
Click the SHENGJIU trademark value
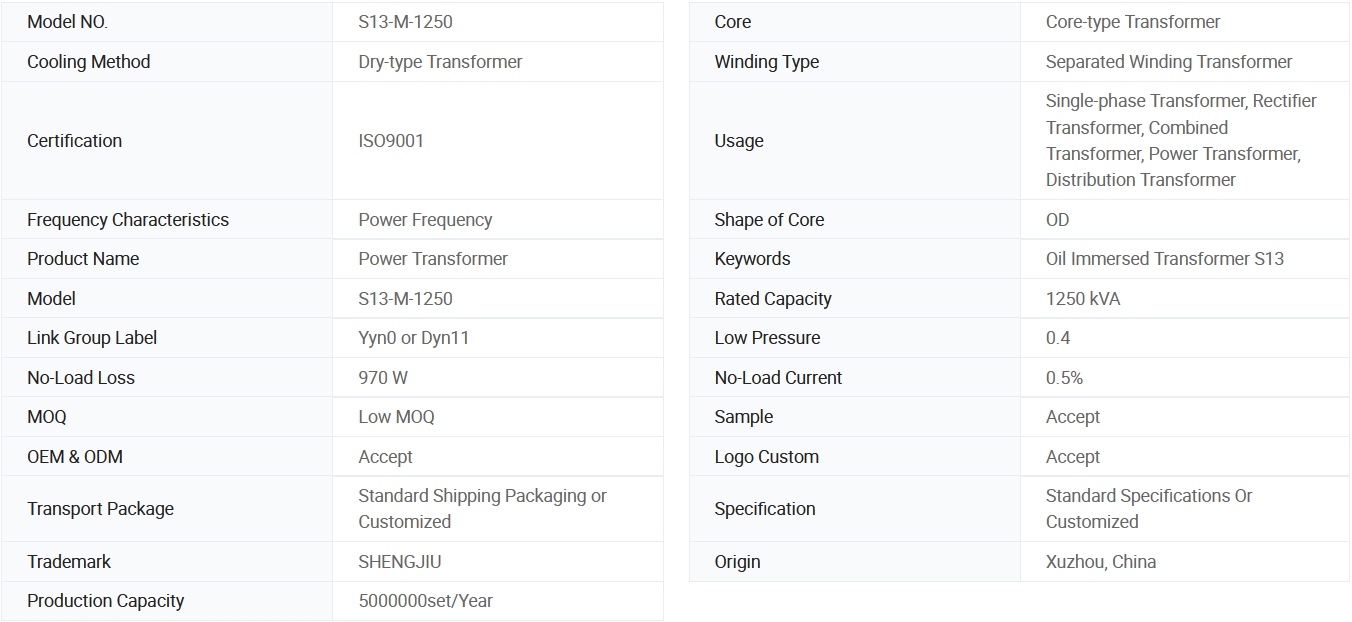[x=399, y=562]
